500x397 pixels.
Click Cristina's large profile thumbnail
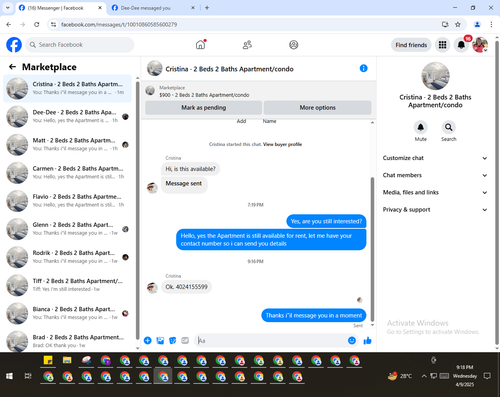click(x=435, y=76)
